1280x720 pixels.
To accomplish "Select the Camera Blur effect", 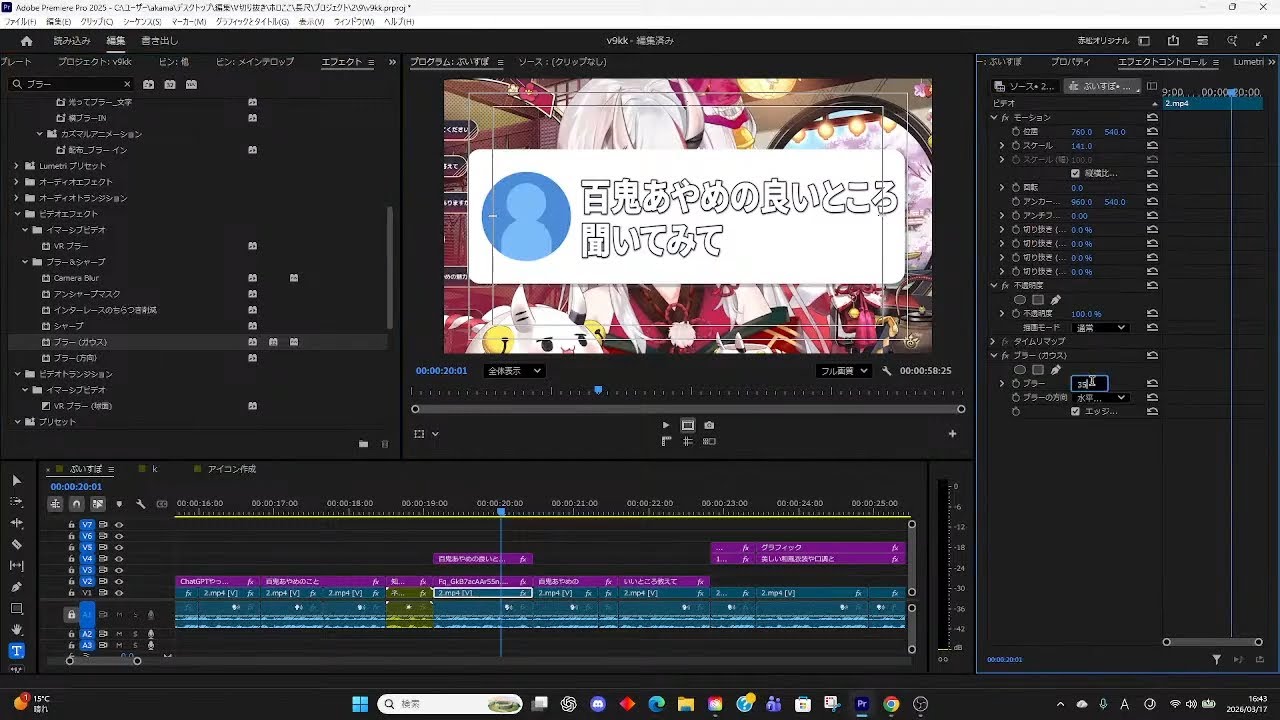I will [x=76, y=278].
